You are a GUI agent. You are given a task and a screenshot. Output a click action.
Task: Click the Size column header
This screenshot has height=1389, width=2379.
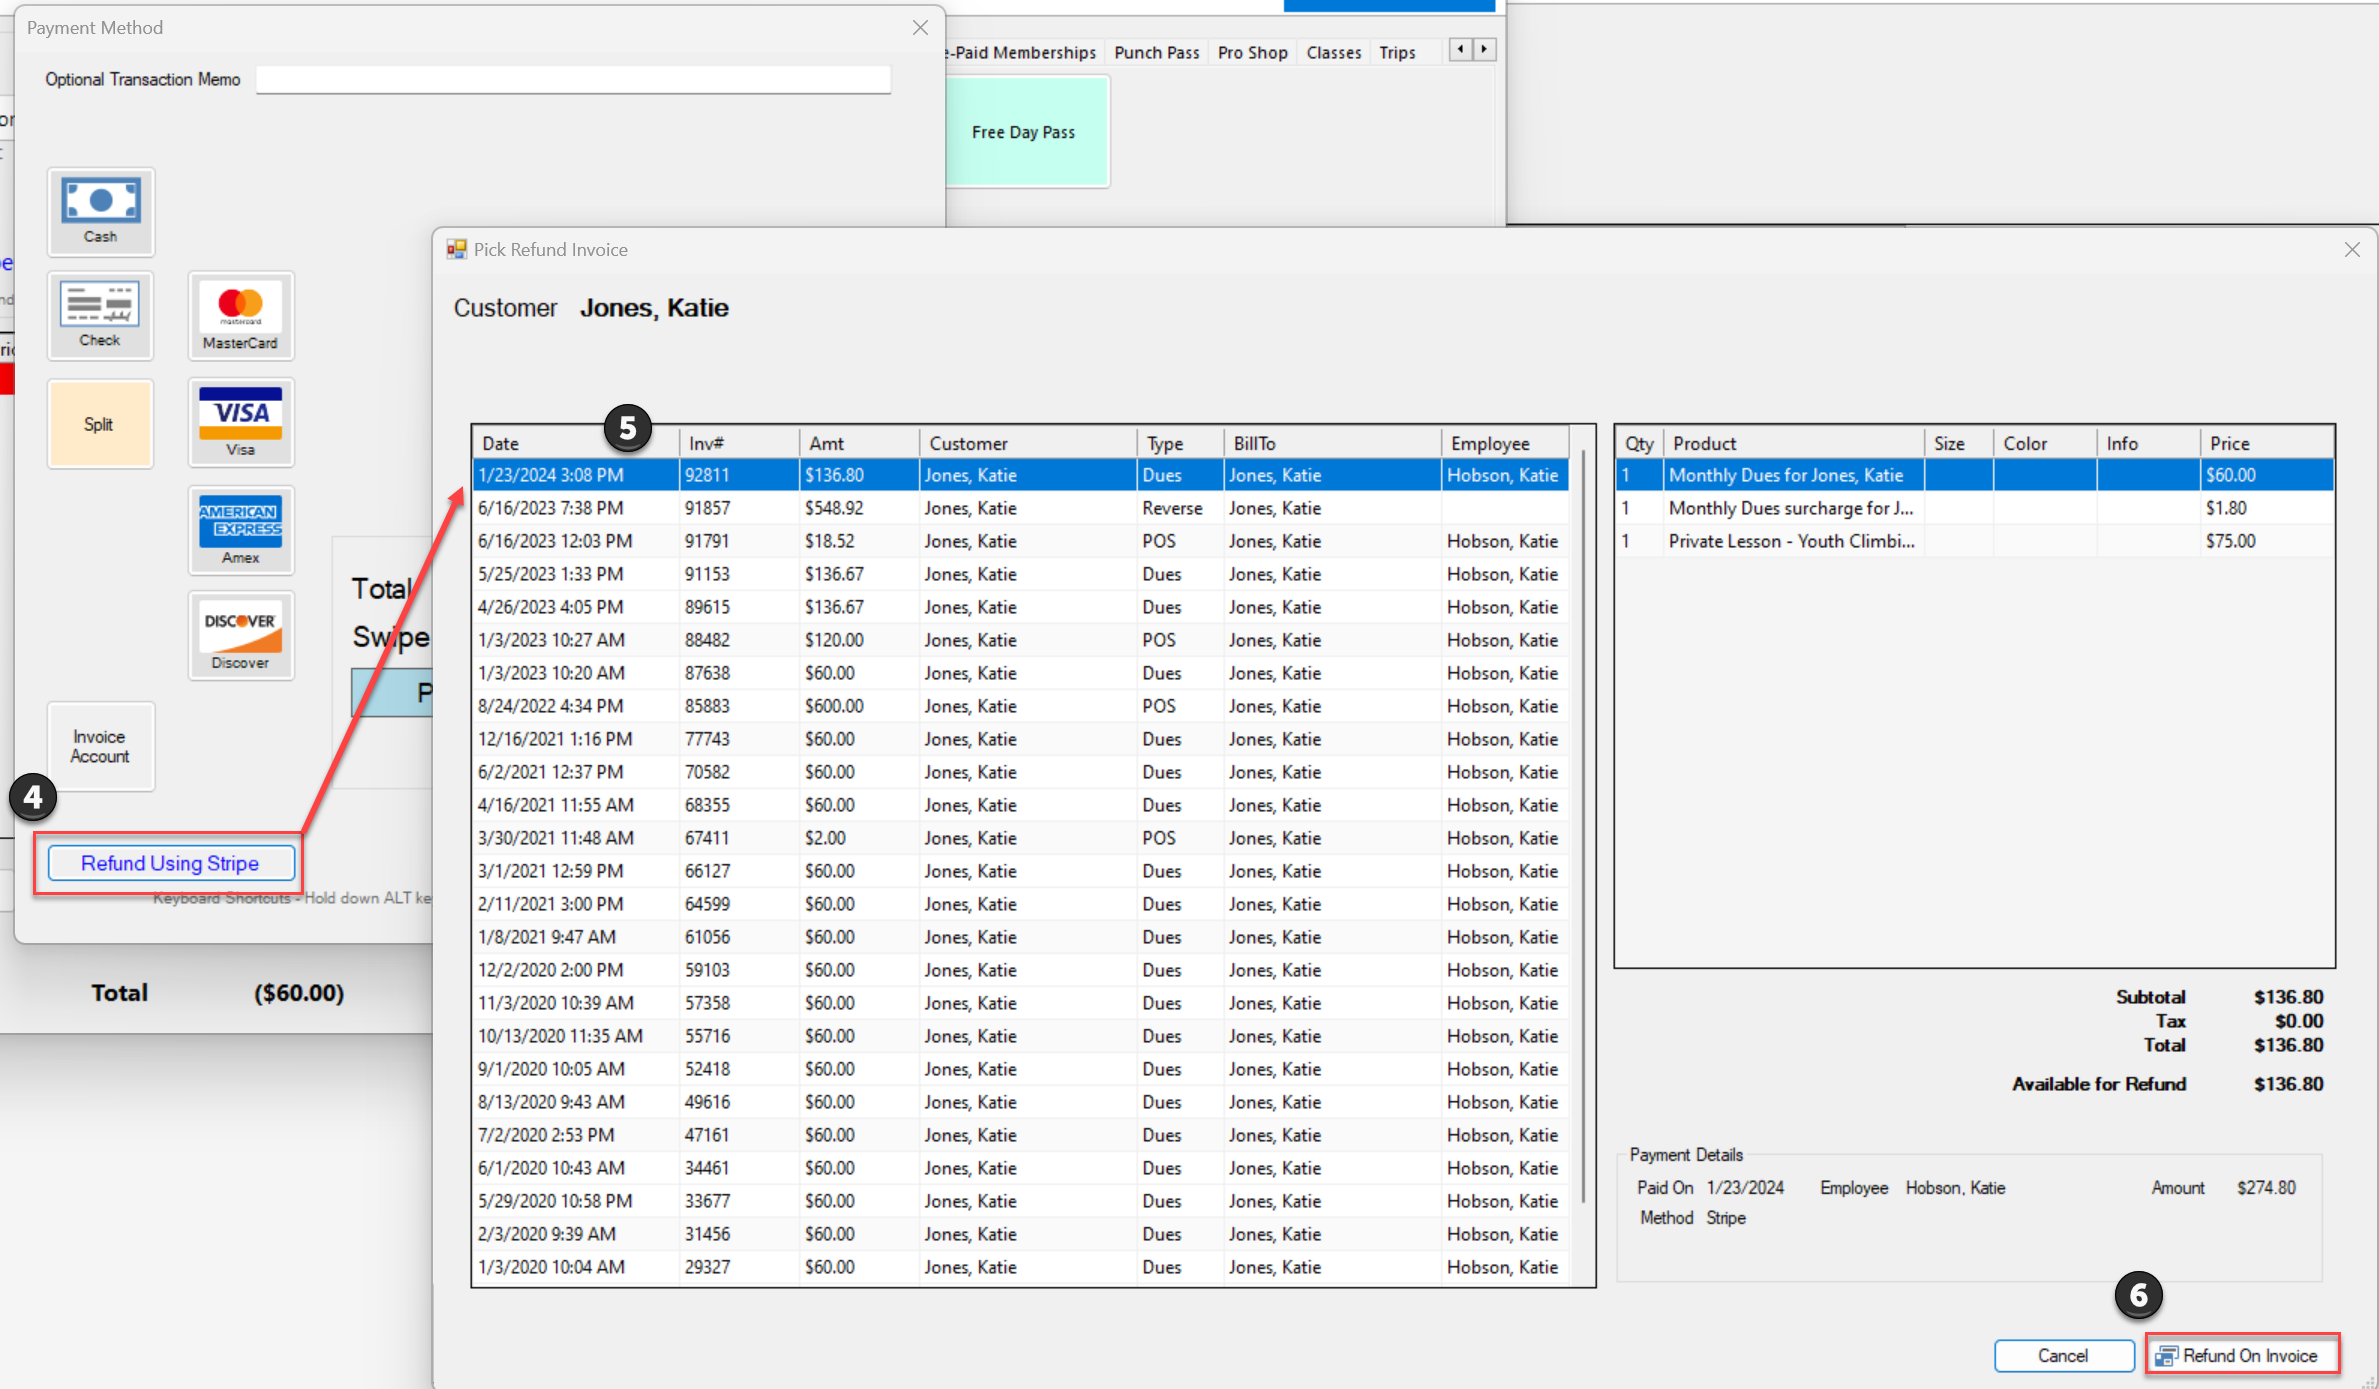click(x=1959, y=443)
